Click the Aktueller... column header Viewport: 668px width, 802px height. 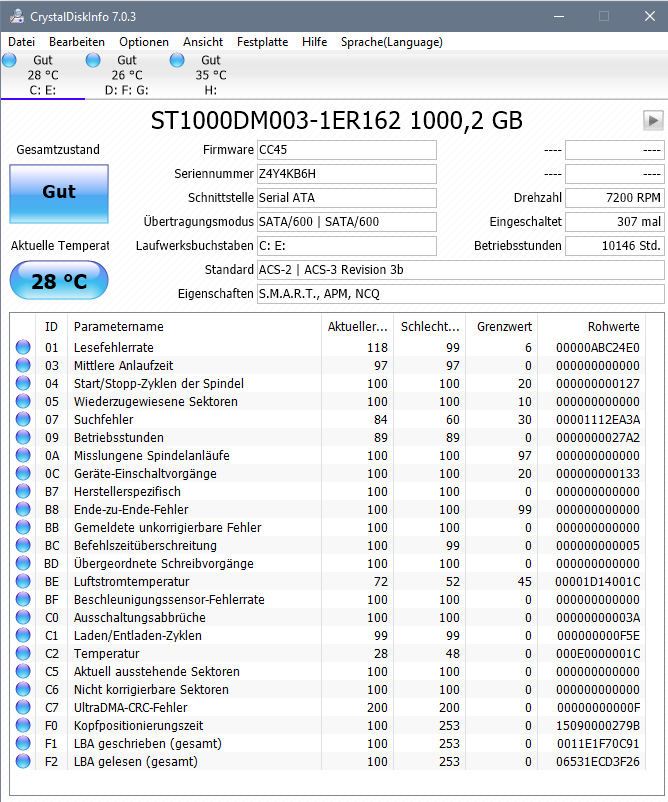358,327
